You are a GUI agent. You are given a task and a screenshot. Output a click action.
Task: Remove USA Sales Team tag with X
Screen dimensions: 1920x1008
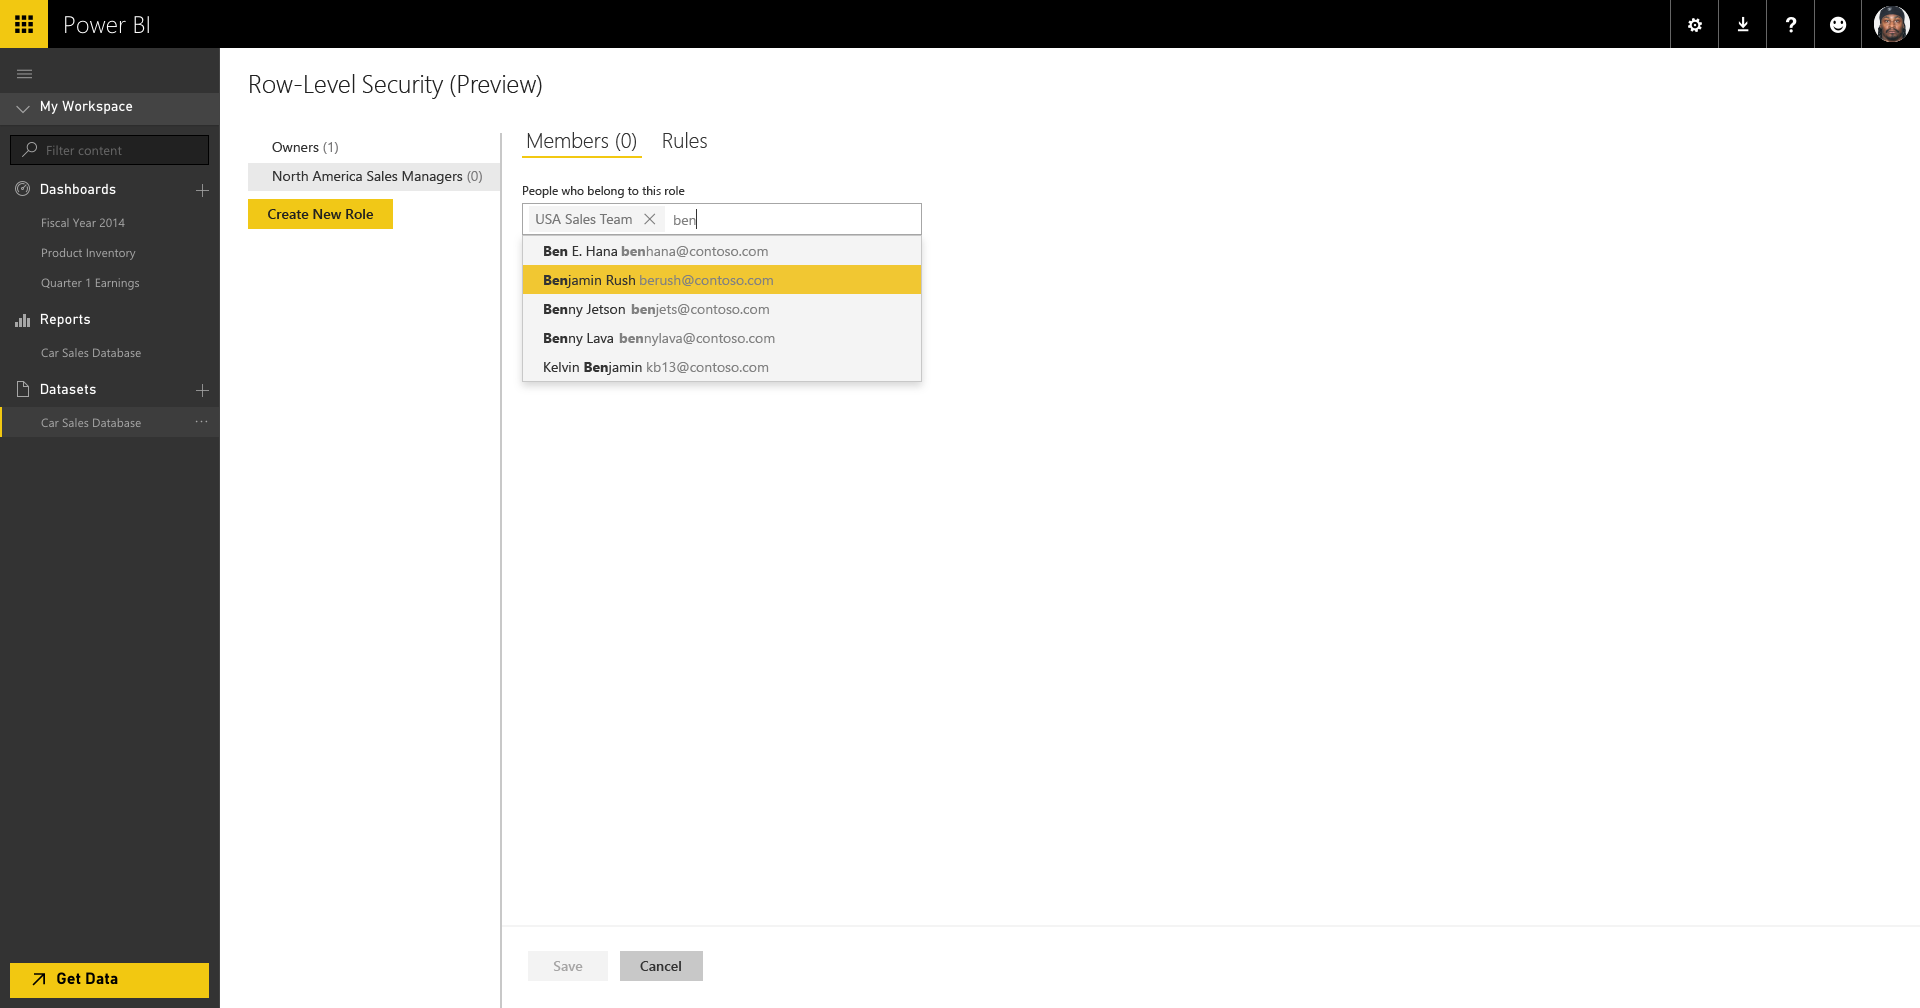click(x=649, y=219)
